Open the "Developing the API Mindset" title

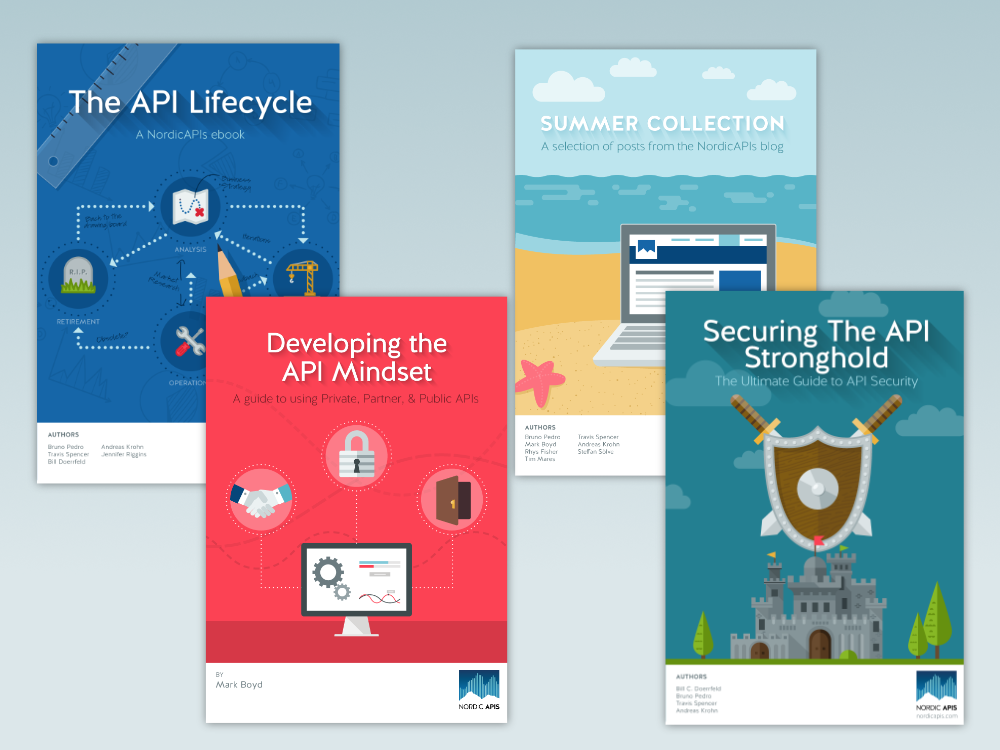pos(357,357)
